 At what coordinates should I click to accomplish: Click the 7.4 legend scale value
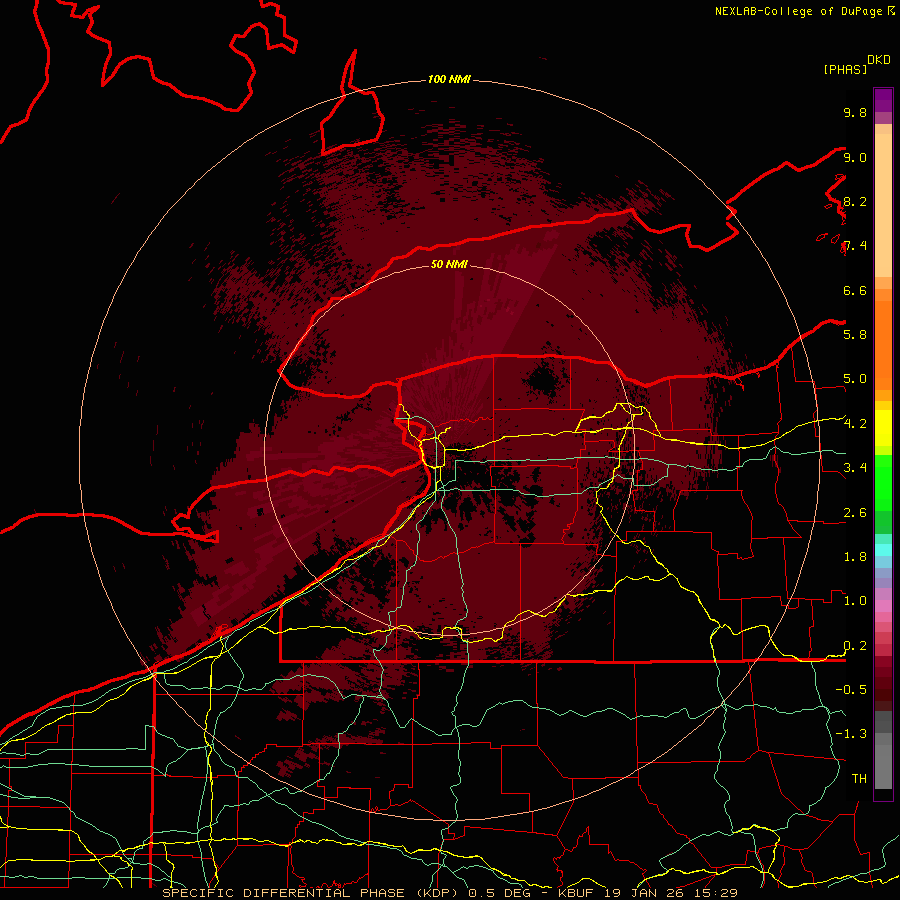tap(855, 246)
